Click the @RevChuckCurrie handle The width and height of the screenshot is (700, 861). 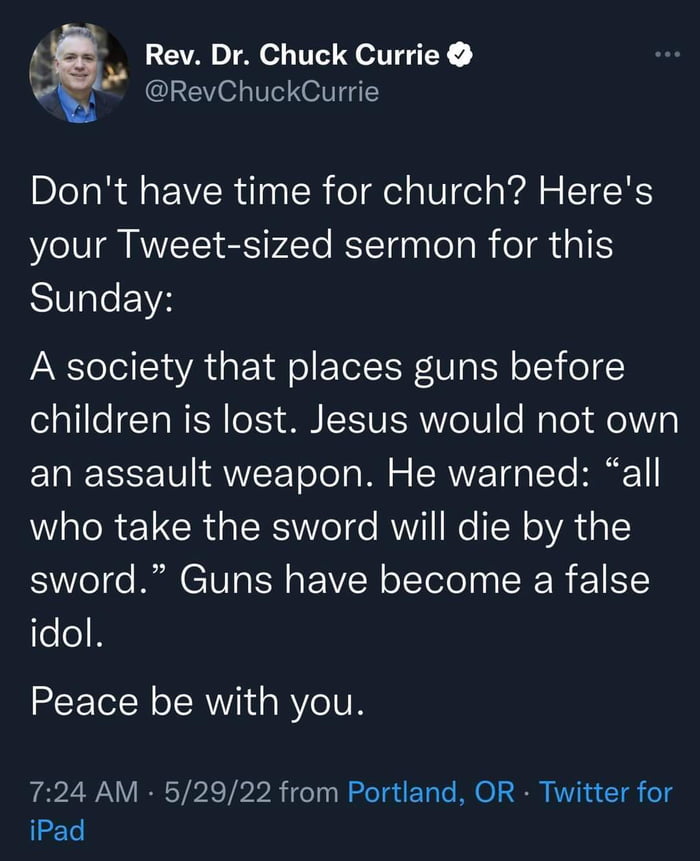coord(262,92)
